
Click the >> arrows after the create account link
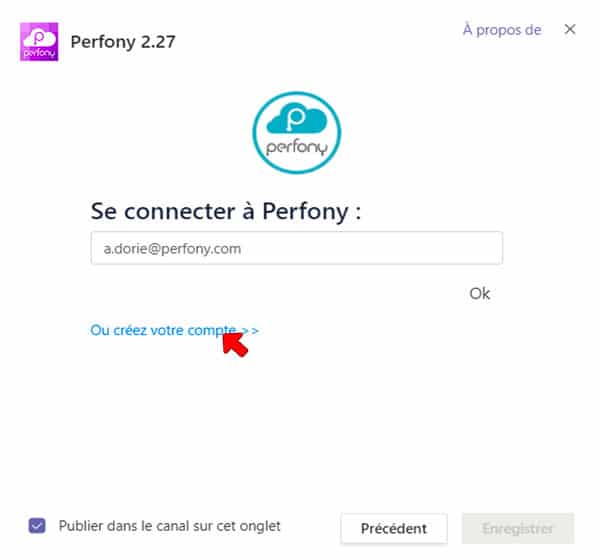251,330
